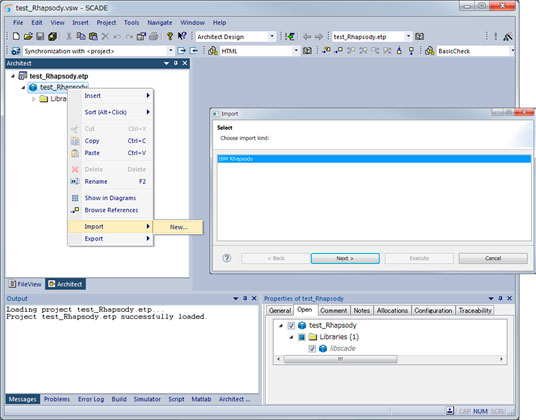536x420 pixels.
Task: Click the Cut toolbar scissors icon
Action: click(69, 36)
